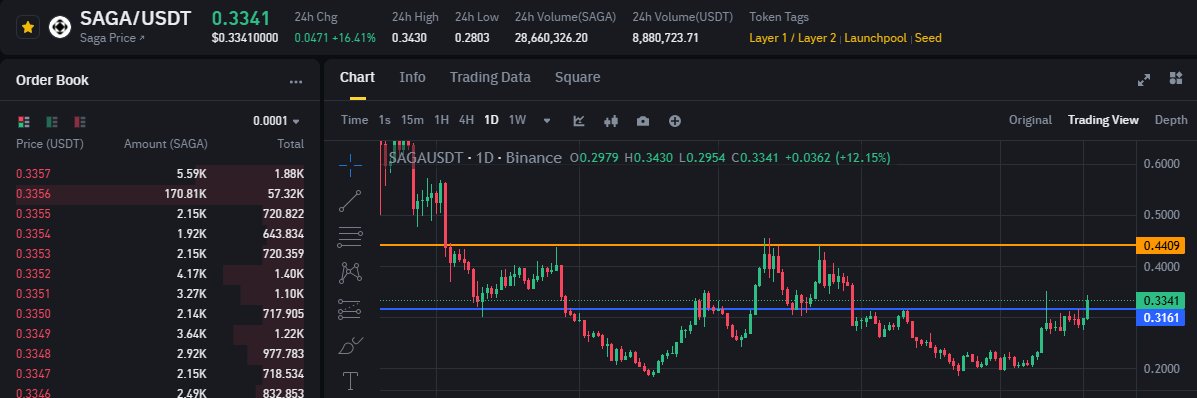Click the 0.3357 ask price row
This screenshot has width=1197, height=398.
160,174
